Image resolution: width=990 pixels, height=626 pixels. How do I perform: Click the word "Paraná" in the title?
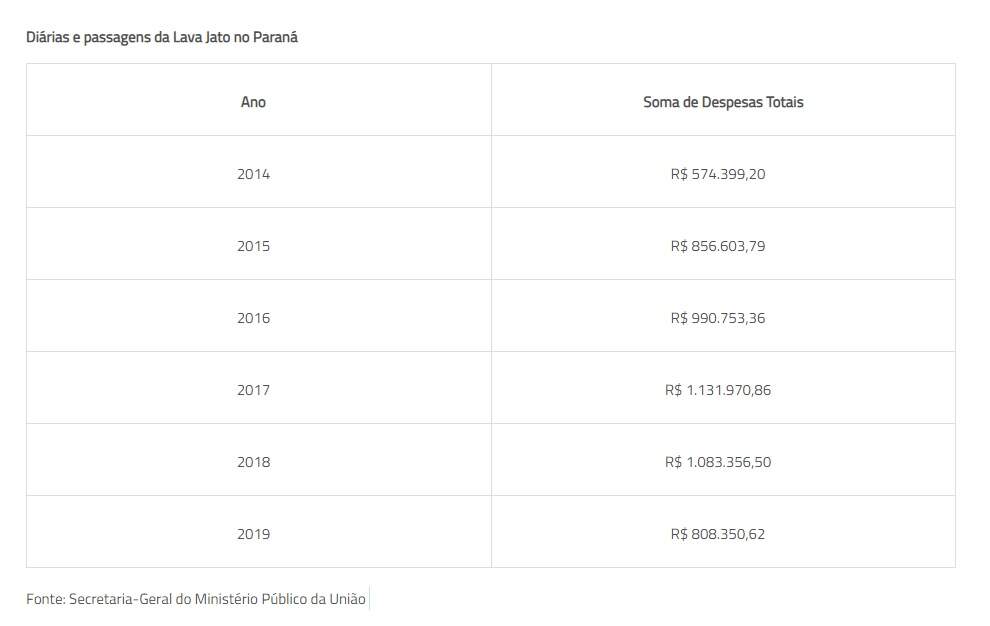[278, 37]
